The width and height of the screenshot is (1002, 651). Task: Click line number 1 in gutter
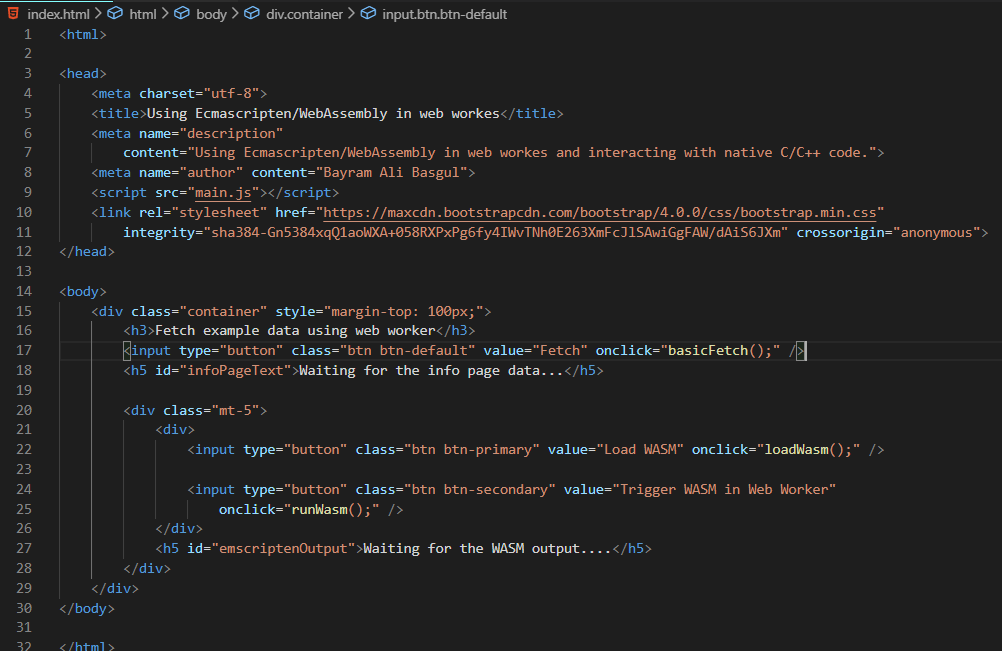[x=27, y=34]
